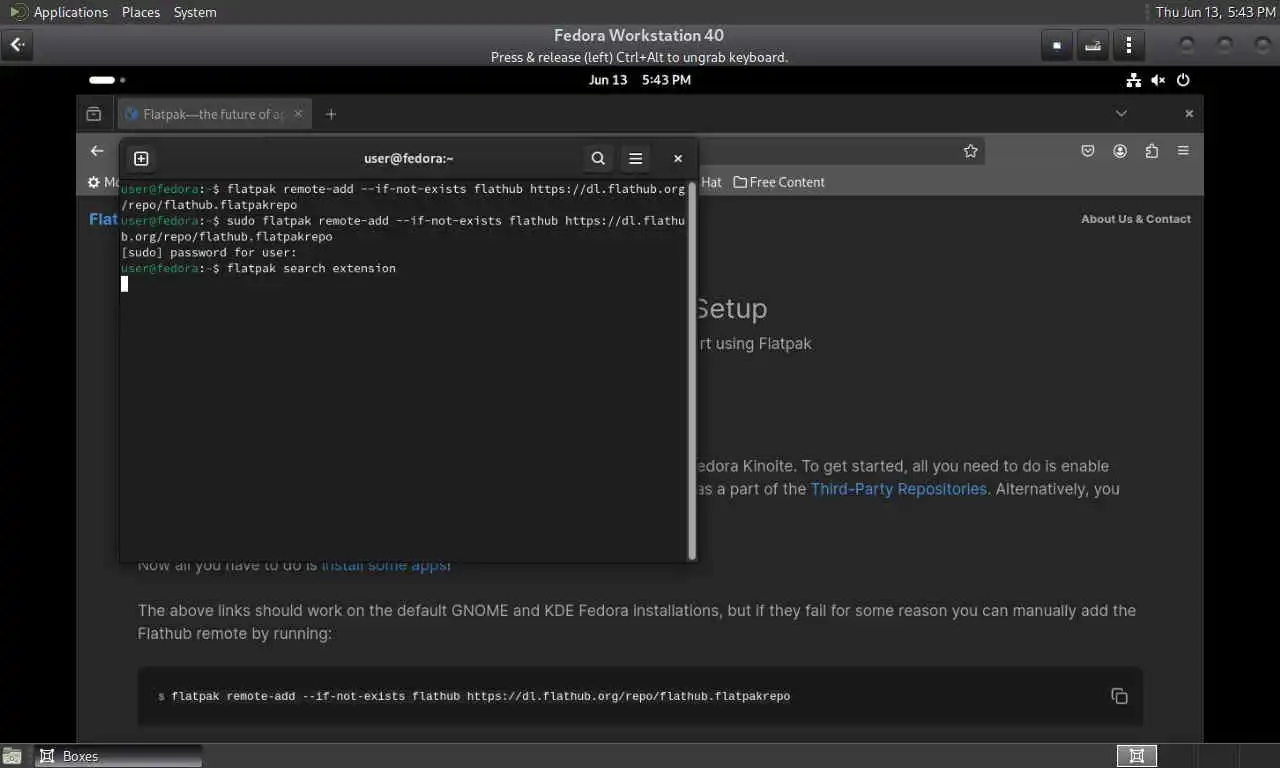Screen dimensions: 1280x768
Task: Click the Fedora network status icon
Action: 1133,80
